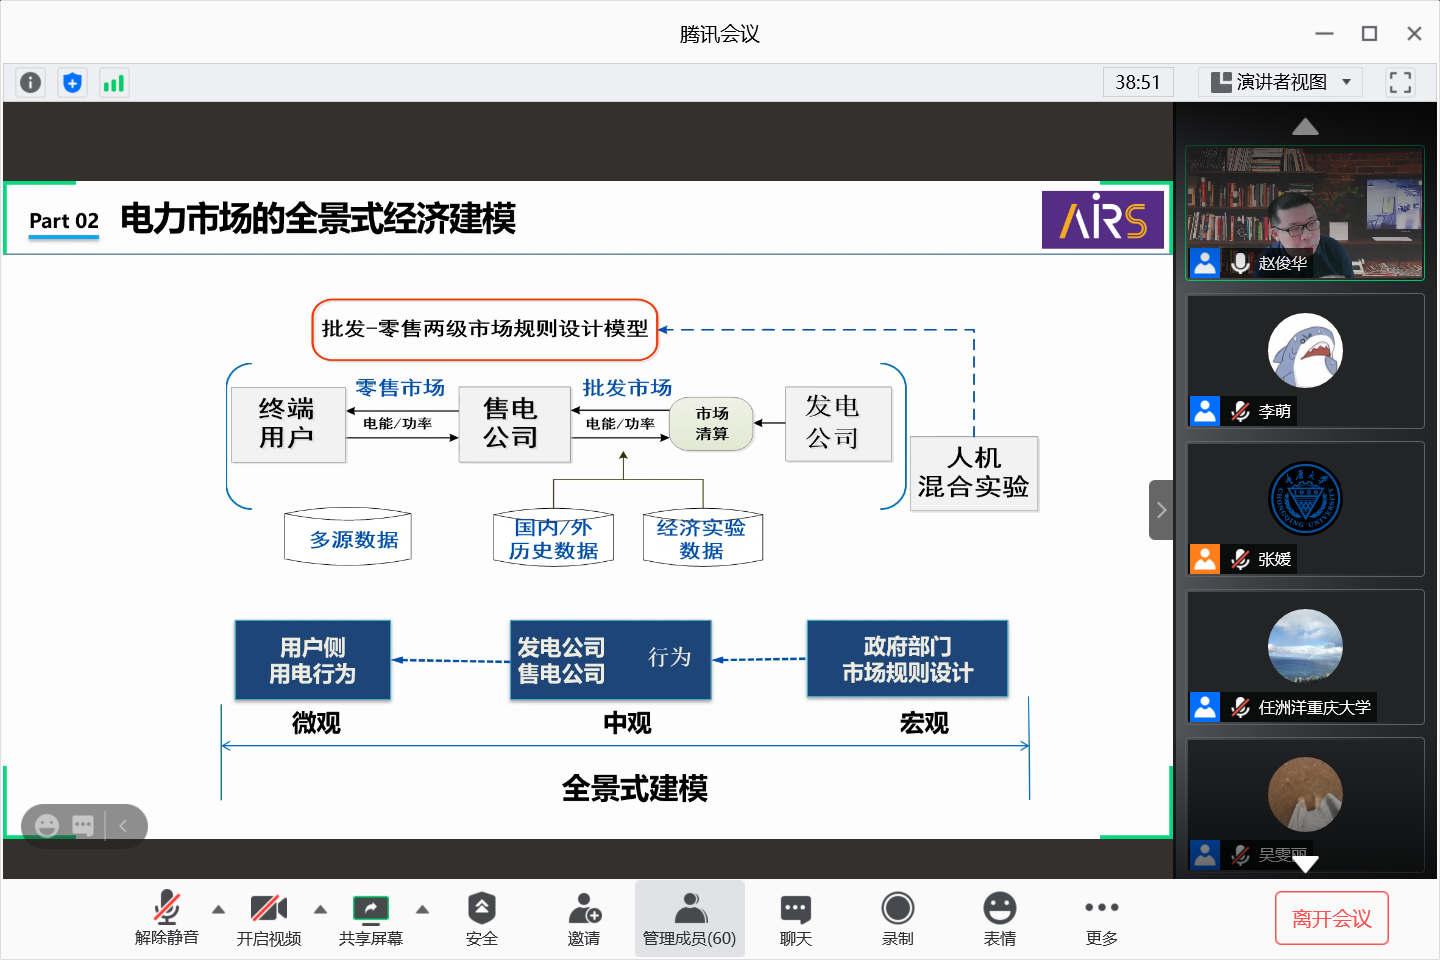Enter fullscreen mode via the corner icon

tap(1400, 82)
